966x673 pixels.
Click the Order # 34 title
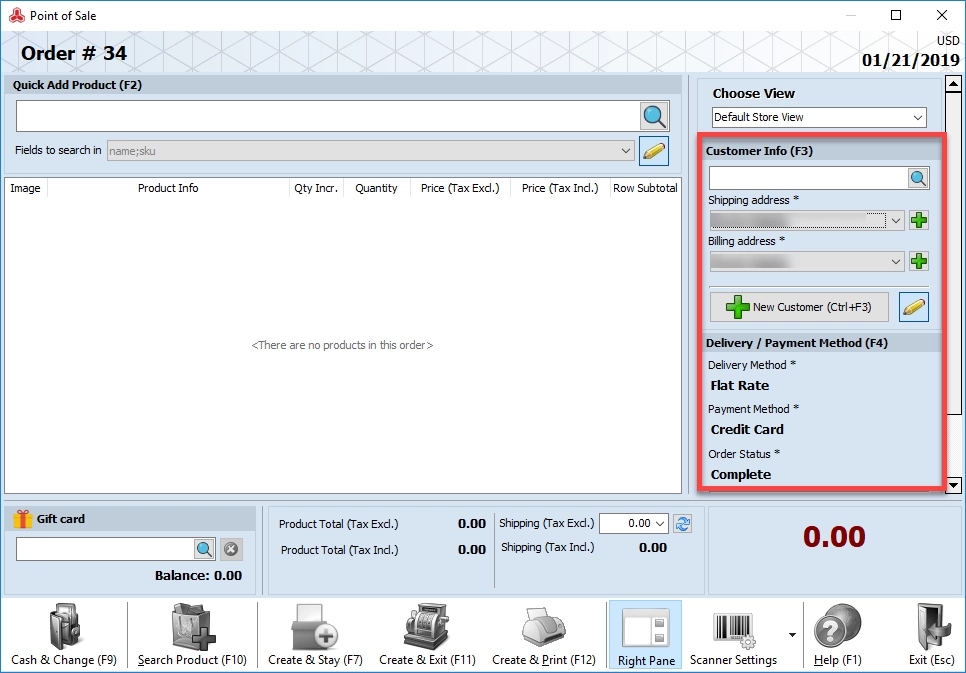pyautogui.click(x=74, y=53)
